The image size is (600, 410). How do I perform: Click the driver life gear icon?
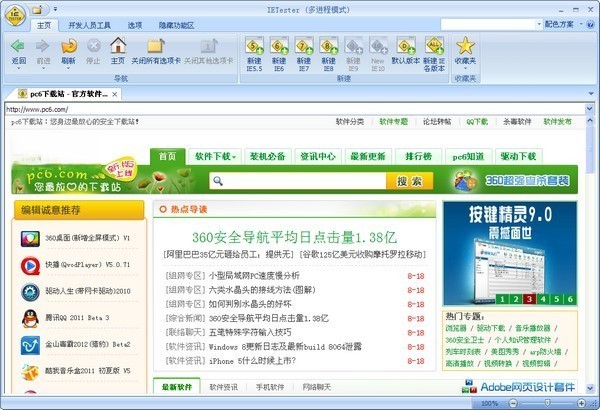point(30,292)
